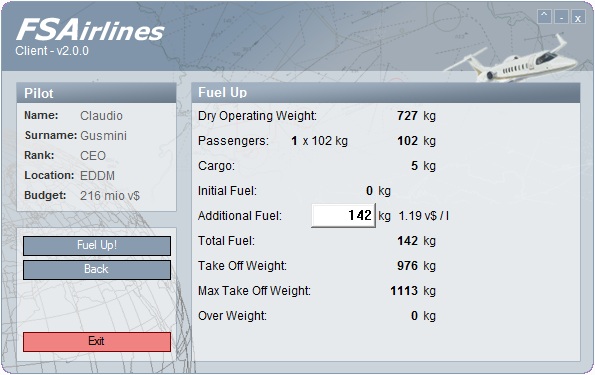This screenshot has height=375, width=595.
Task: Minimize window with the dash button
Action: 561,17
